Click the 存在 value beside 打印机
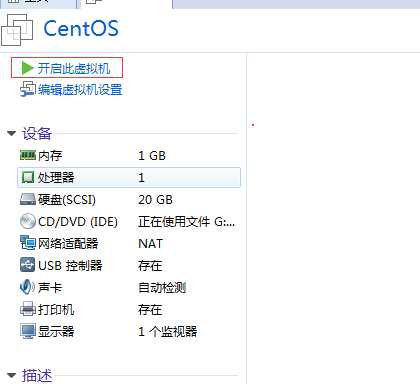The width and height of the screenshot is (420, 384). pos(150,310)
